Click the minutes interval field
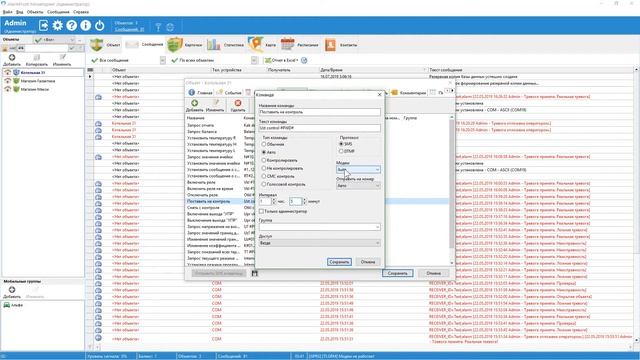640x360 pixels. 295,201
